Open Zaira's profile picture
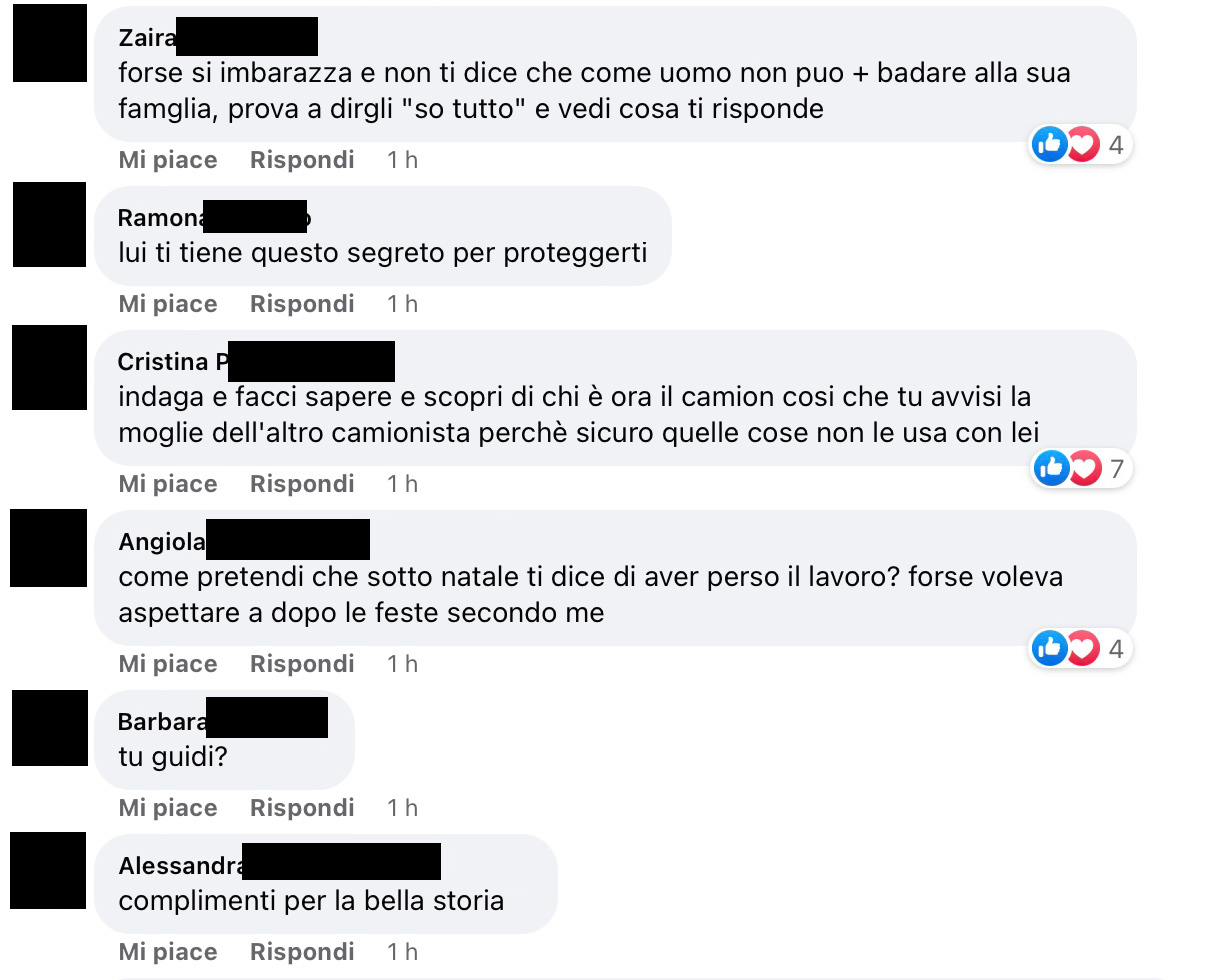The width and height of the screenshot is (1210, 980). pyautogui.click(x=49, y=43)
